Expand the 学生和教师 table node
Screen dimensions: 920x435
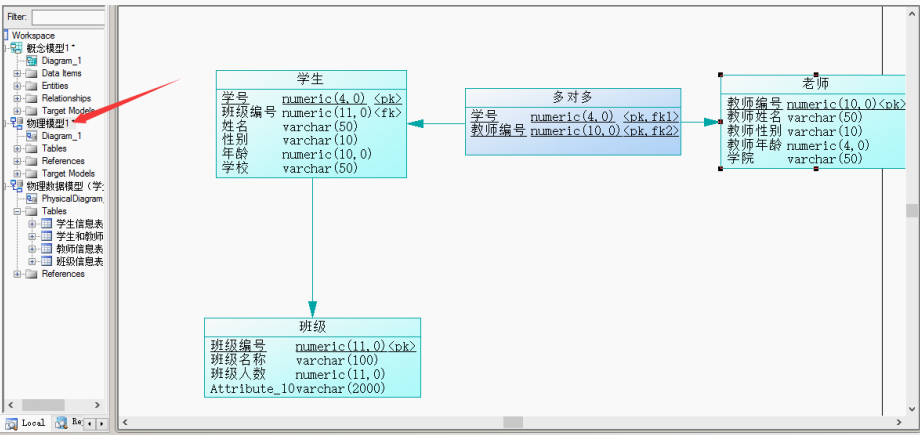(x=32, y=236)
